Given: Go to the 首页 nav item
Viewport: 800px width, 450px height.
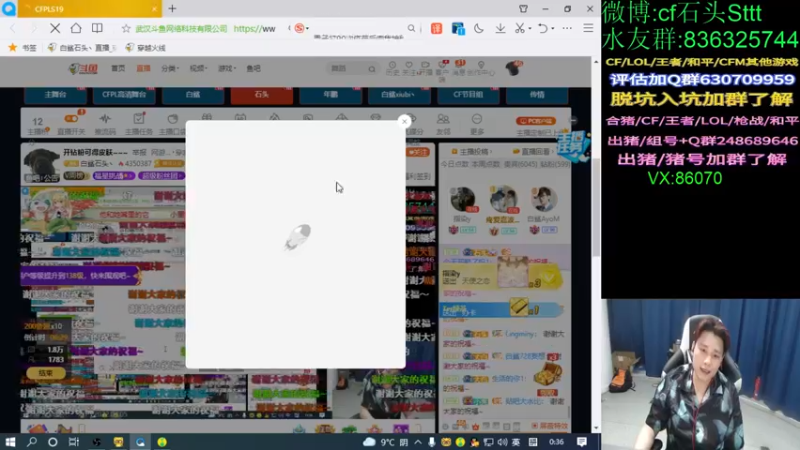Looking at the screenshot, I should tap(118, 68).
